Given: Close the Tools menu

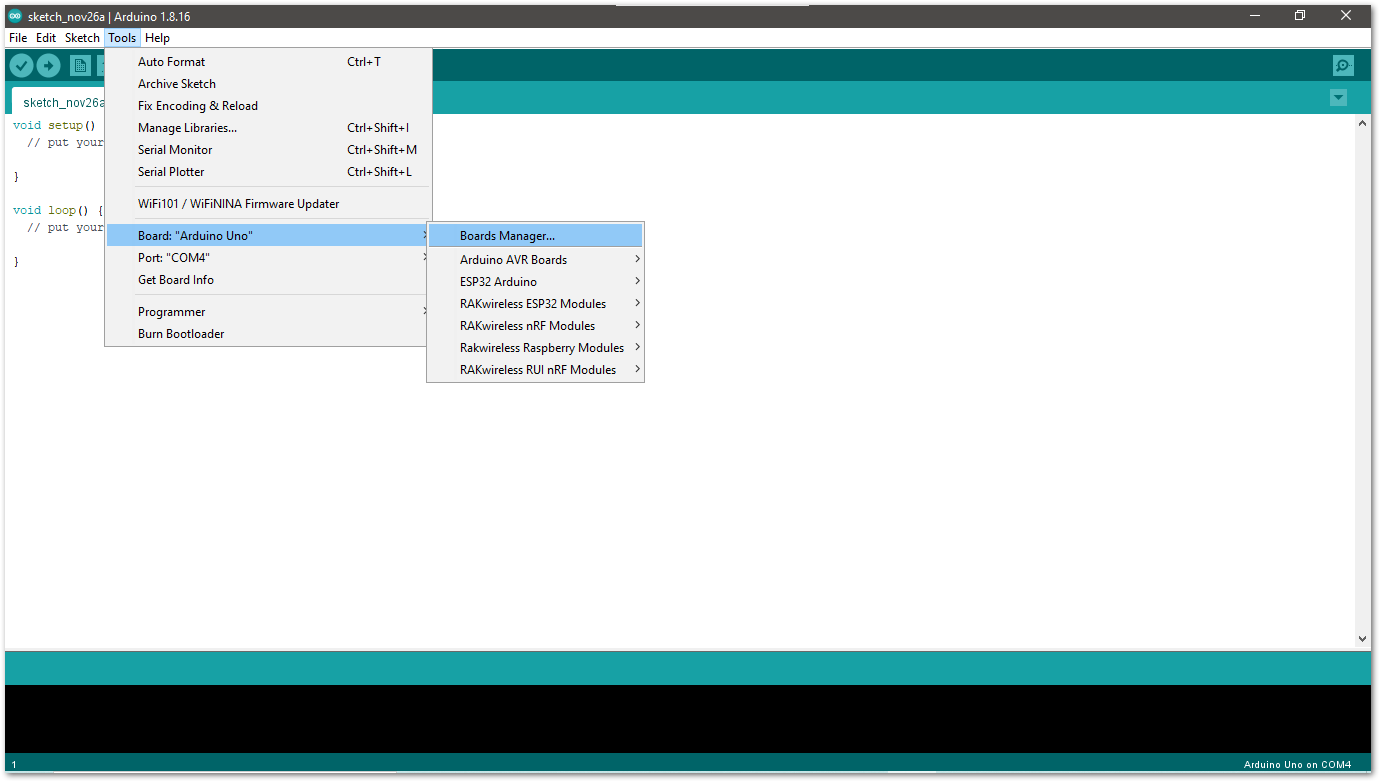Looking at the screenshot, I should [122, 38].
